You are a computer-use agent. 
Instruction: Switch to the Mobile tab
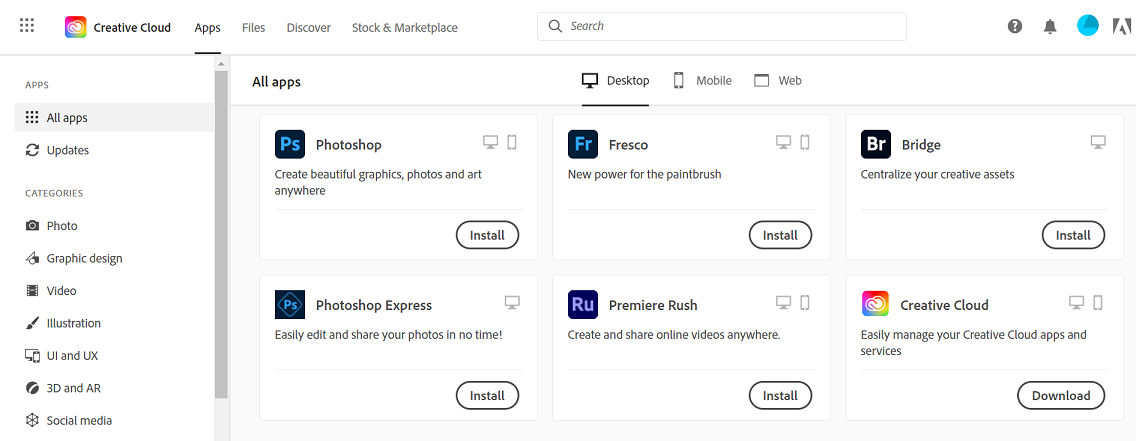click(x=702, y=80)
